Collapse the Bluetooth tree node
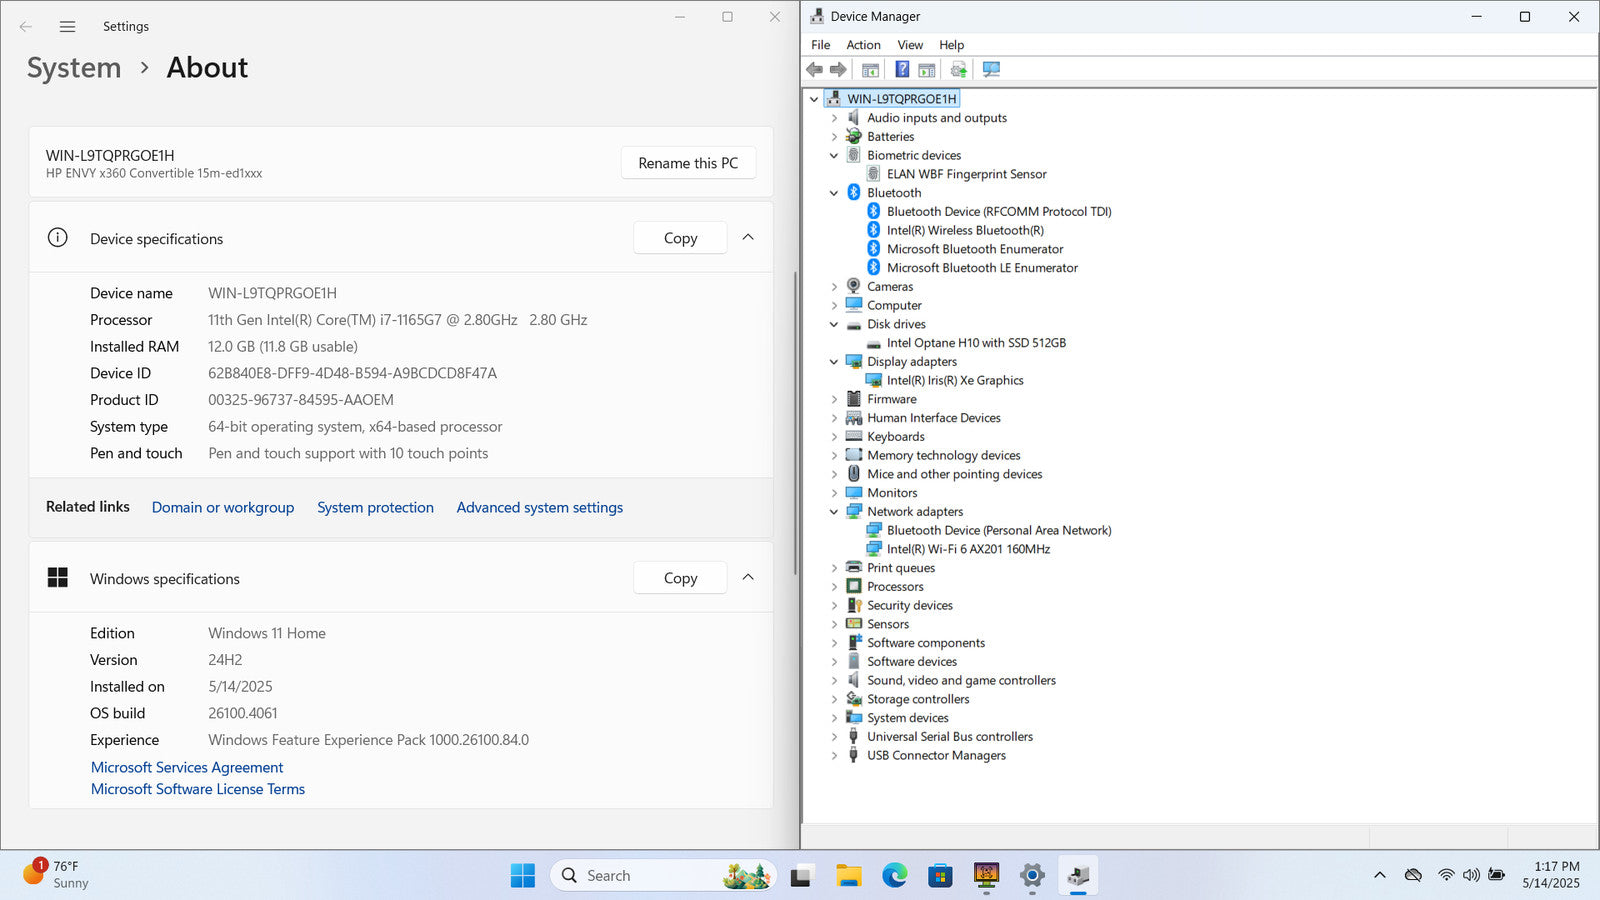The width and height of the screenshot is (1600, 900). click(834, 193)
